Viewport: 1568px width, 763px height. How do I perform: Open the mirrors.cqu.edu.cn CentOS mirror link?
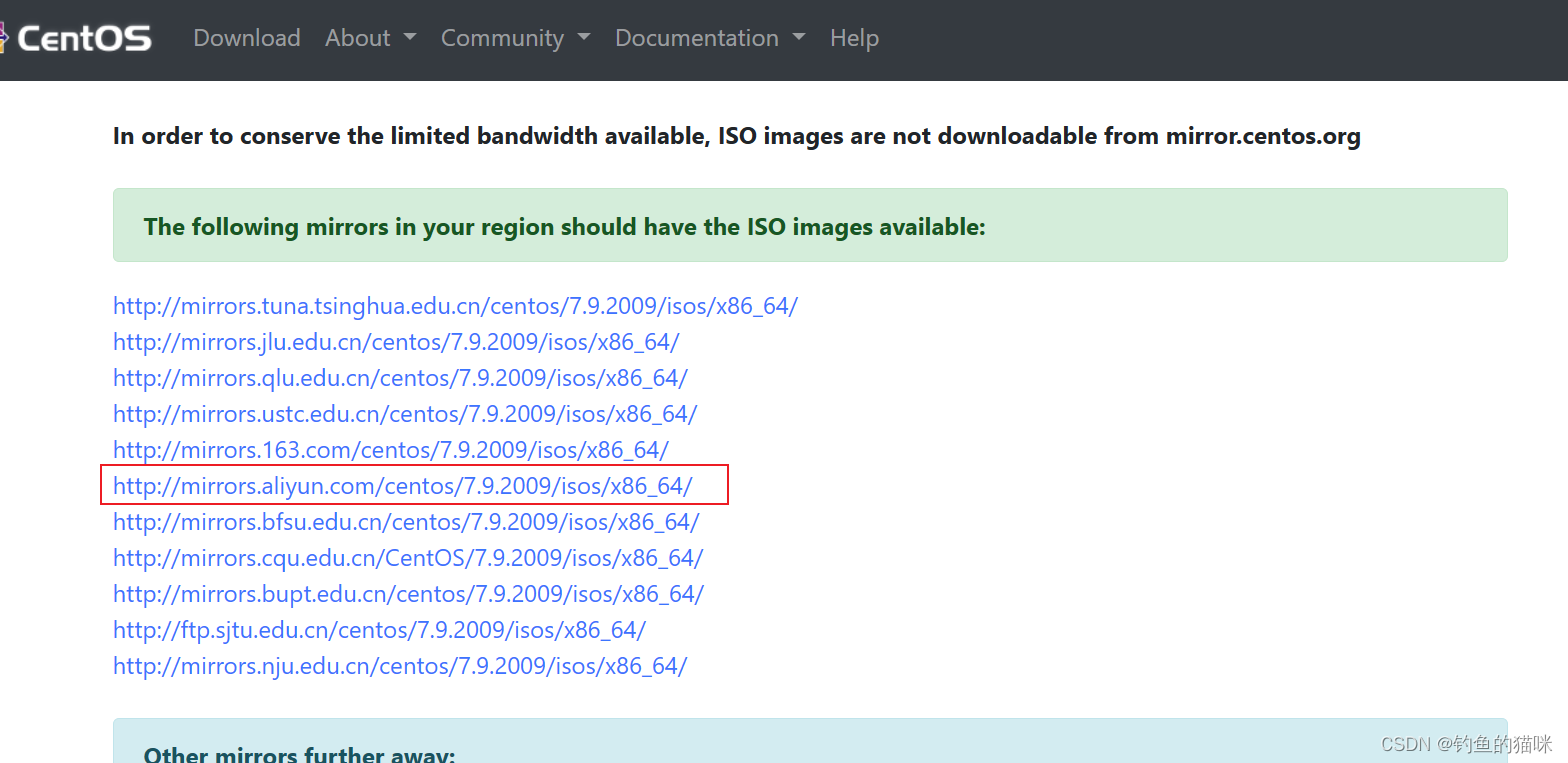(408, 558)
